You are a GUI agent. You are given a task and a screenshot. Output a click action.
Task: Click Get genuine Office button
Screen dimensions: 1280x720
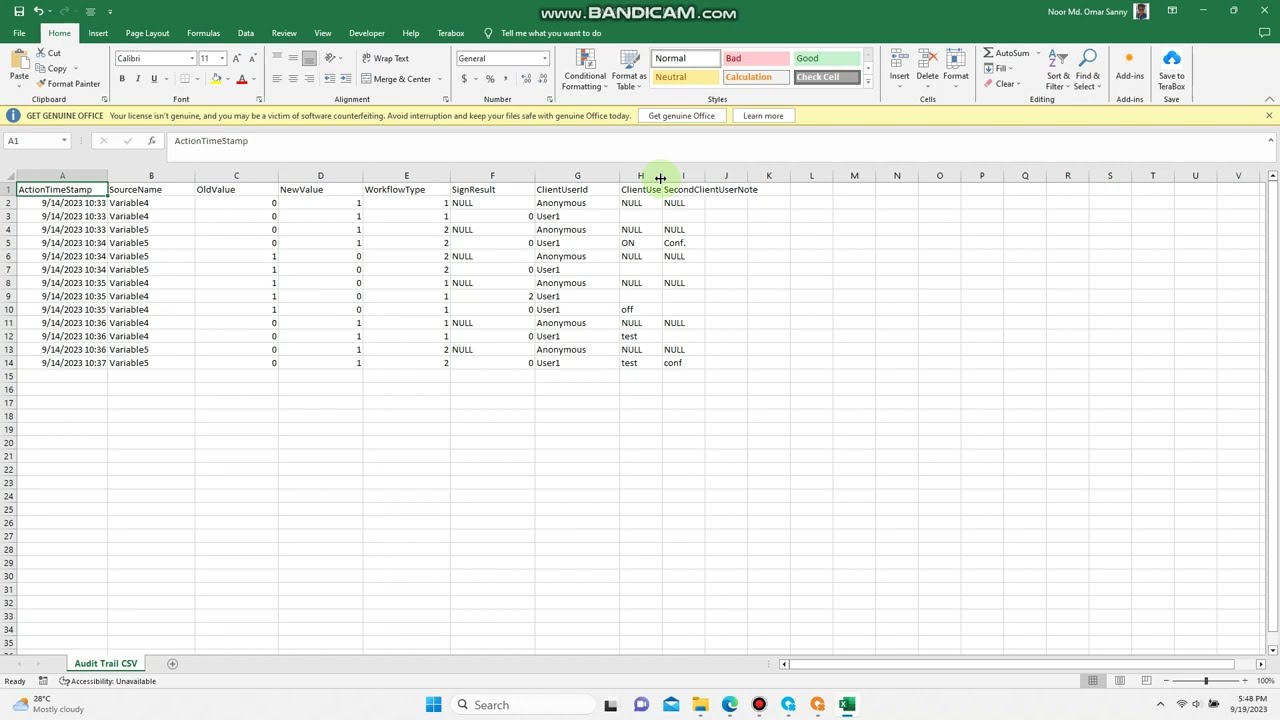coord(681,116)
